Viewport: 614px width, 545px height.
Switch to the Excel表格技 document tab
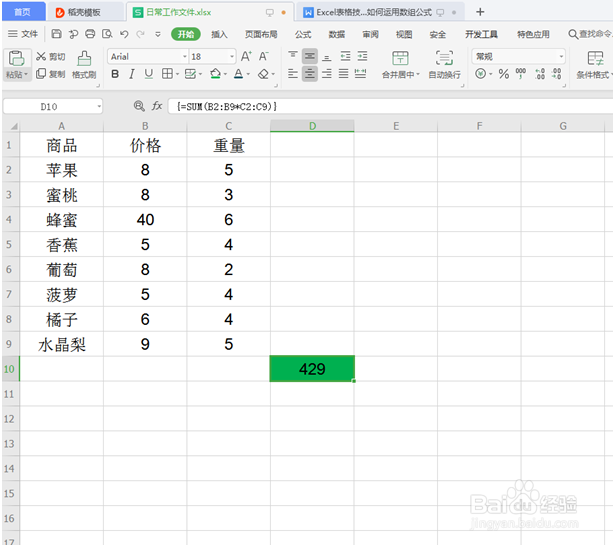pos(380,13)
